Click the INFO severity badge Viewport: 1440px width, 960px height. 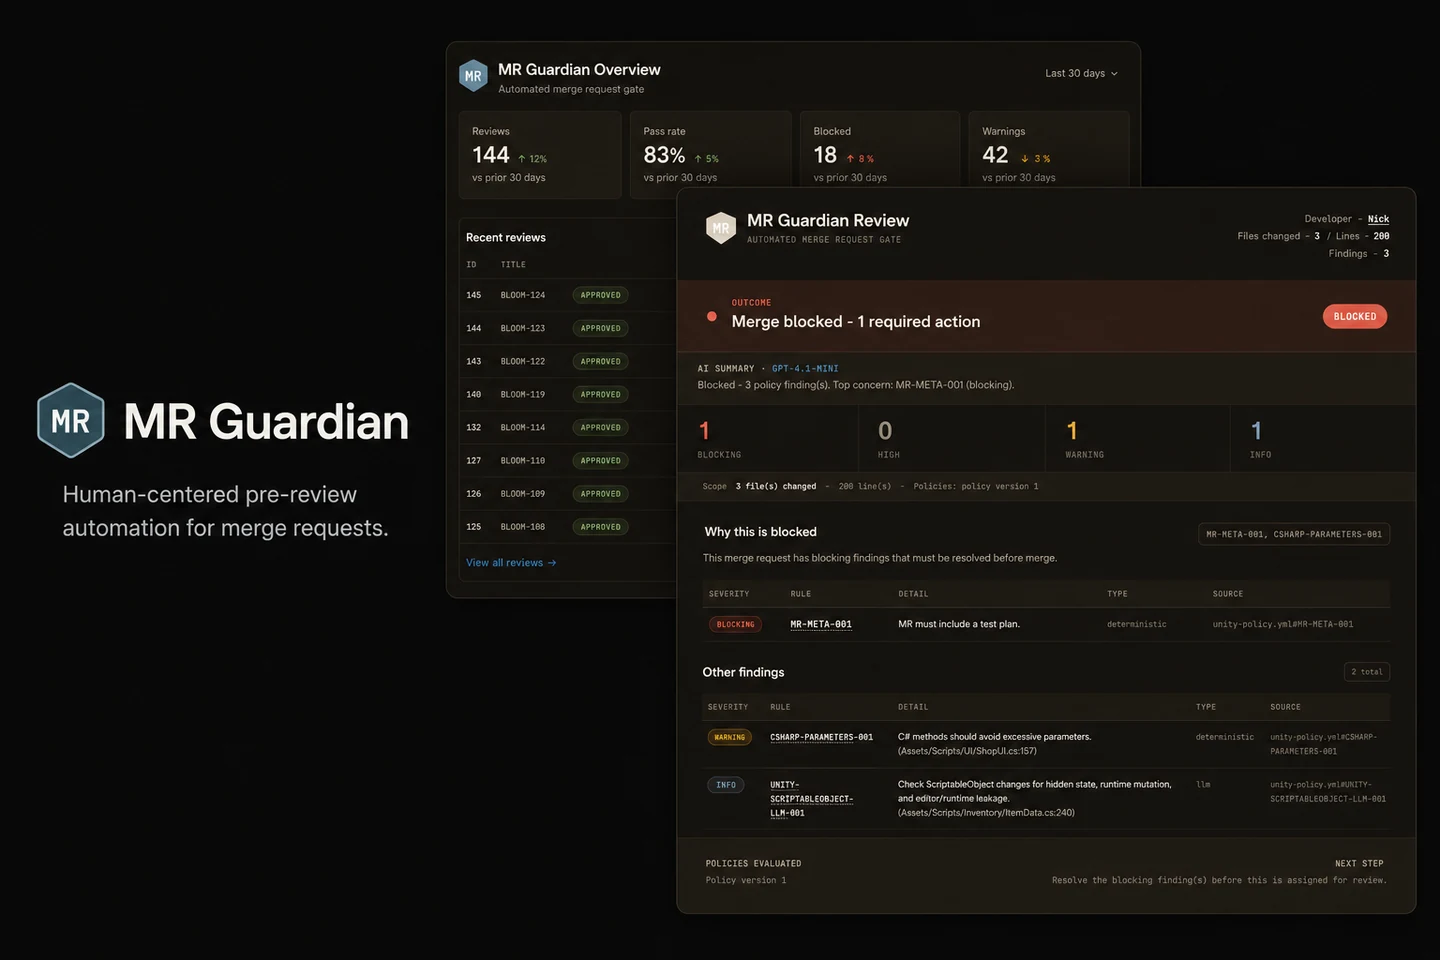[x=726, y=785]
